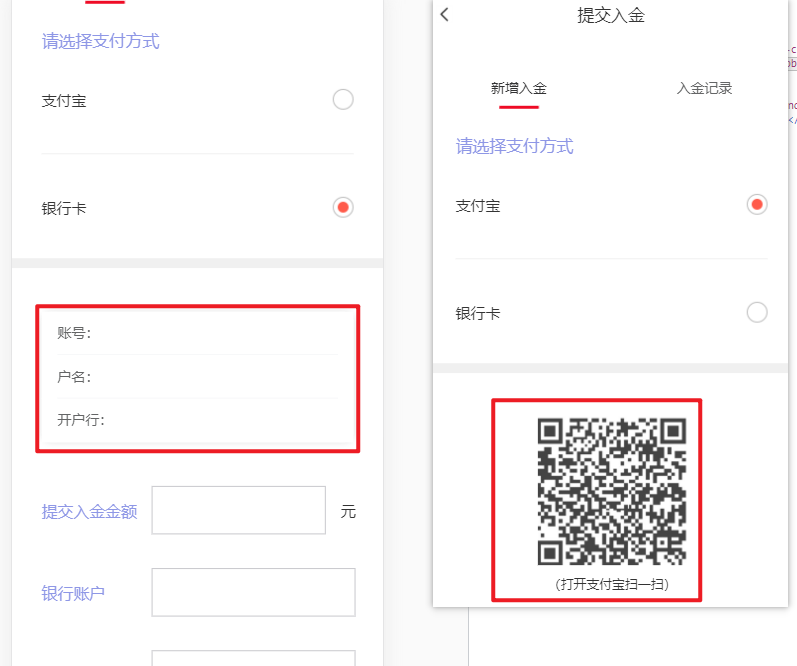Open the 入金记录 tab
Screen dimensions: 797x666
(x=704, y=88)
